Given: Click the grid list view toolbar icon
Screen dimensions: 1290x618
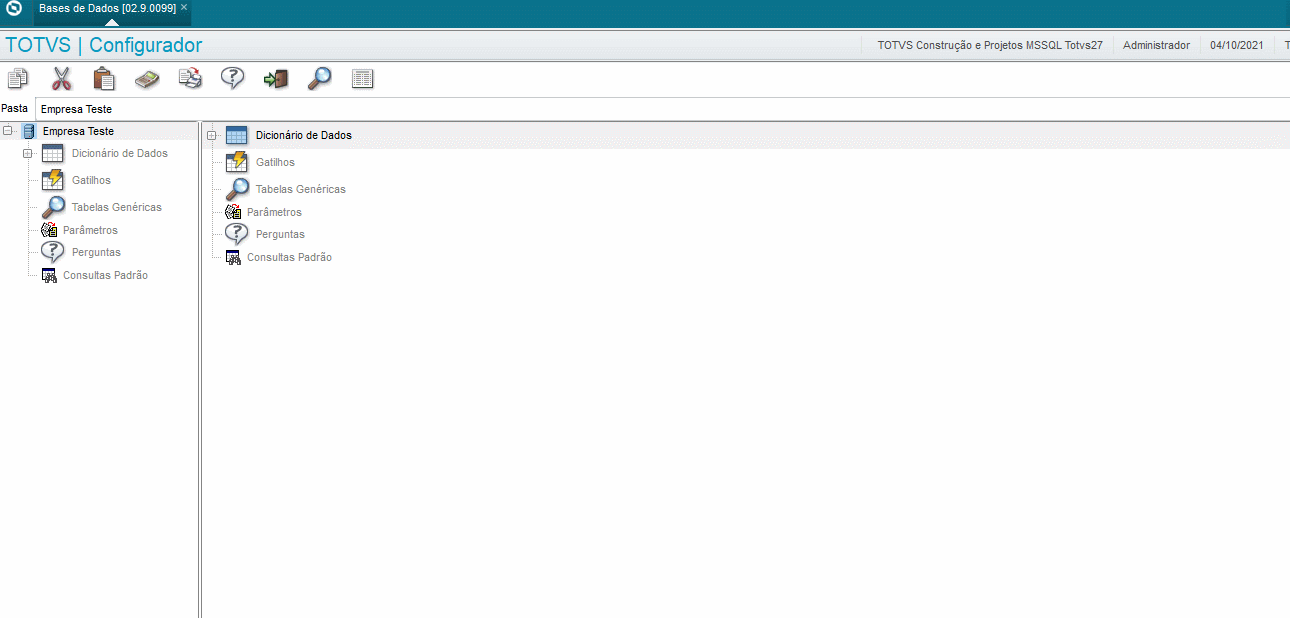Looking at the screenshot, I should click(363, 79).
